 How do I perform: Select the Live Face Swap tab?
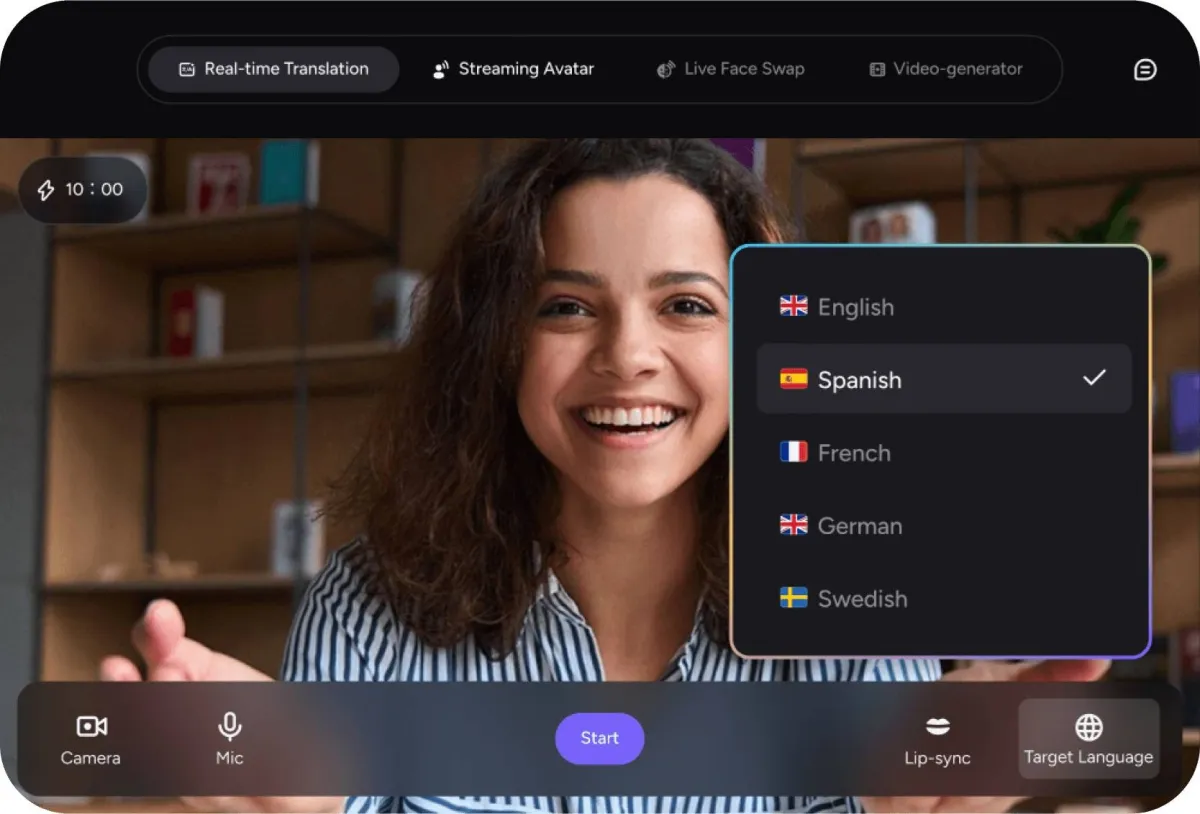730,69
